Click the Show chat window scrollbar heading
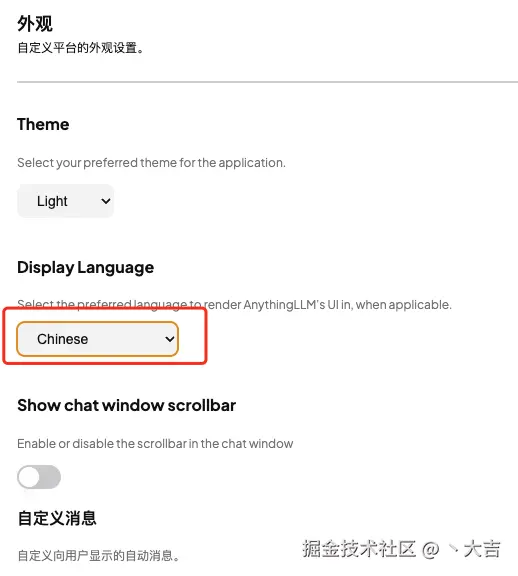Viewport: 518px width, 576px height. (x=126, y=405)
